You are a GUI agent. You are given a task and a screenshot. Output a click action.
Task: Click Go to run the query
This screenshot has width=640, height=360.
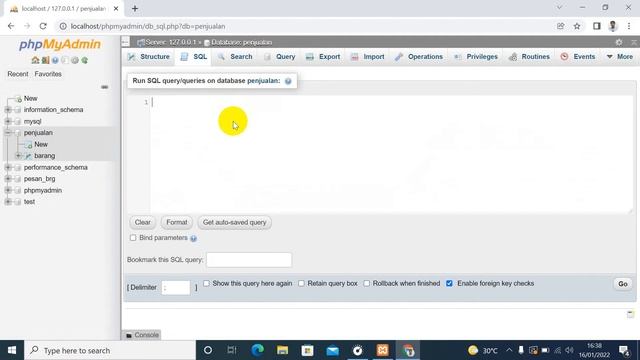623,284
